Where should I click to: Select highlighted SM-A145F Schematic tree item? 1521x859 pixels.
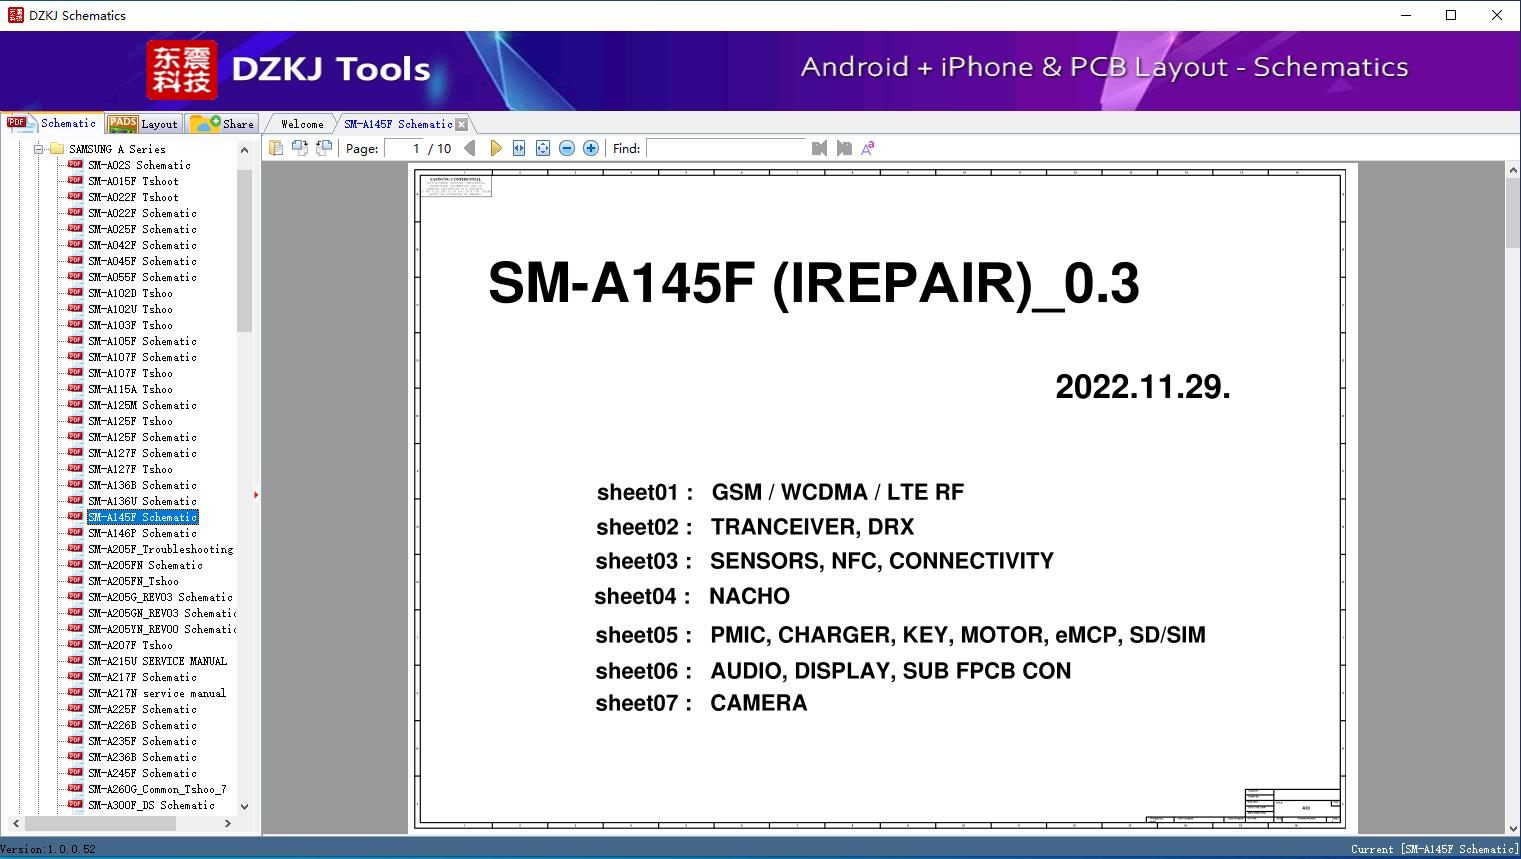[142, 517]
